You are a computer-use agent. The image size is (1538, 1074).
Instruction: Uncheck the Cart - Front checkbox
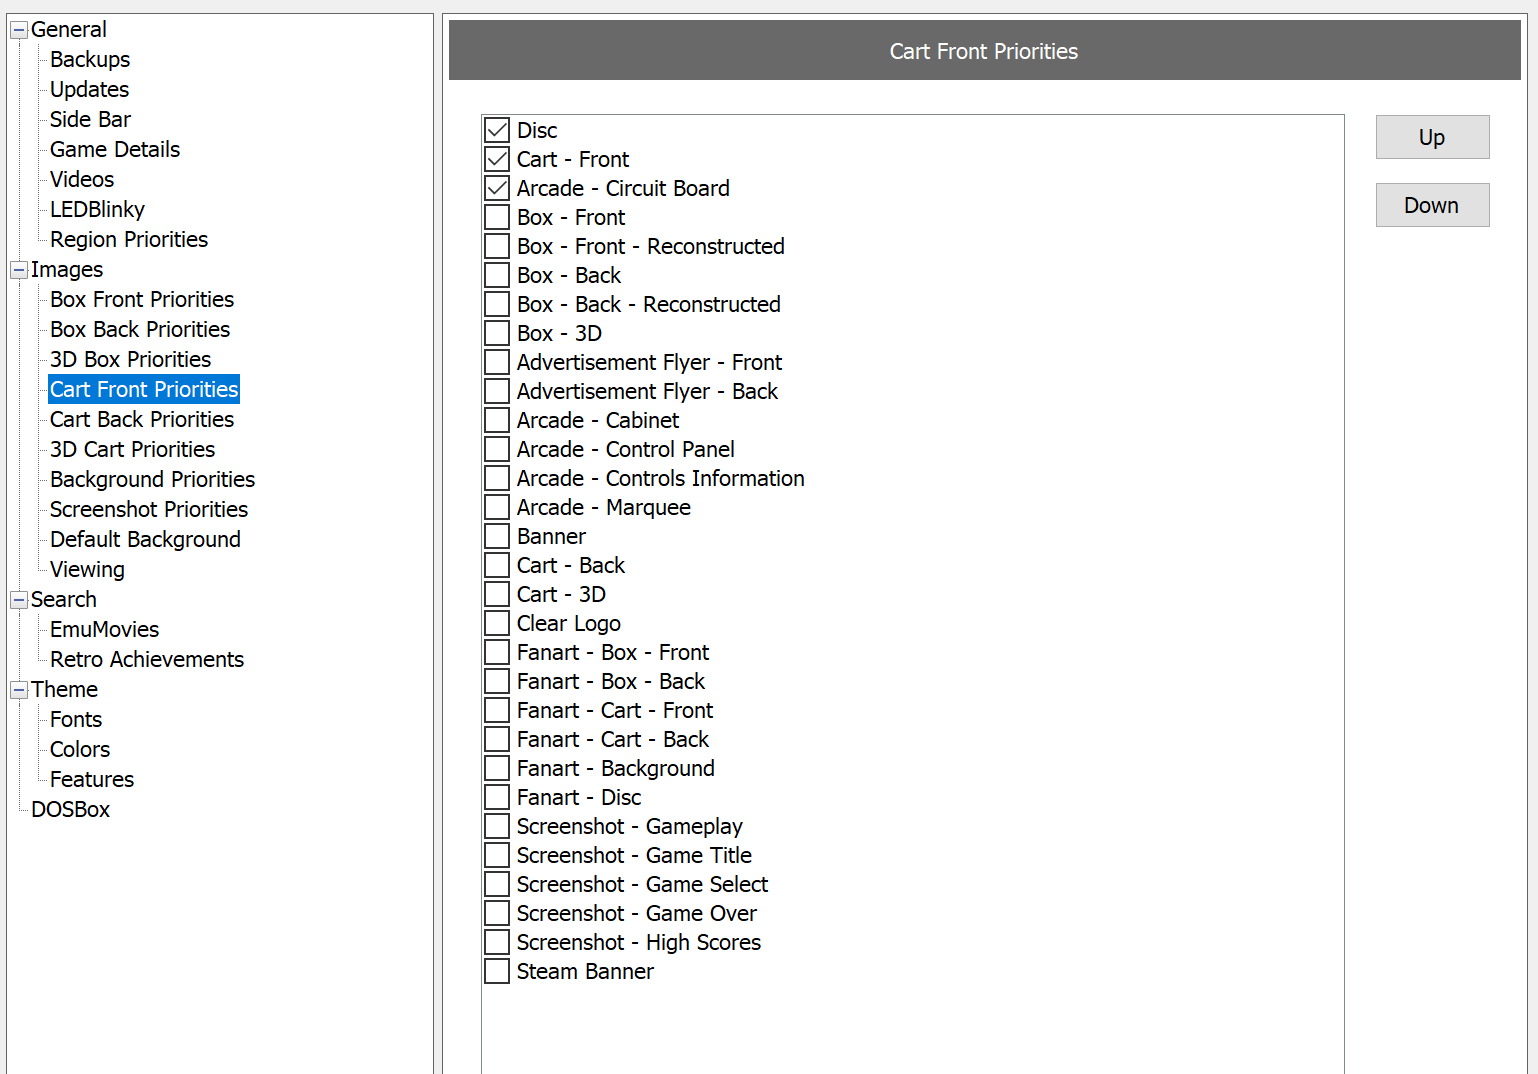(497, 159)
